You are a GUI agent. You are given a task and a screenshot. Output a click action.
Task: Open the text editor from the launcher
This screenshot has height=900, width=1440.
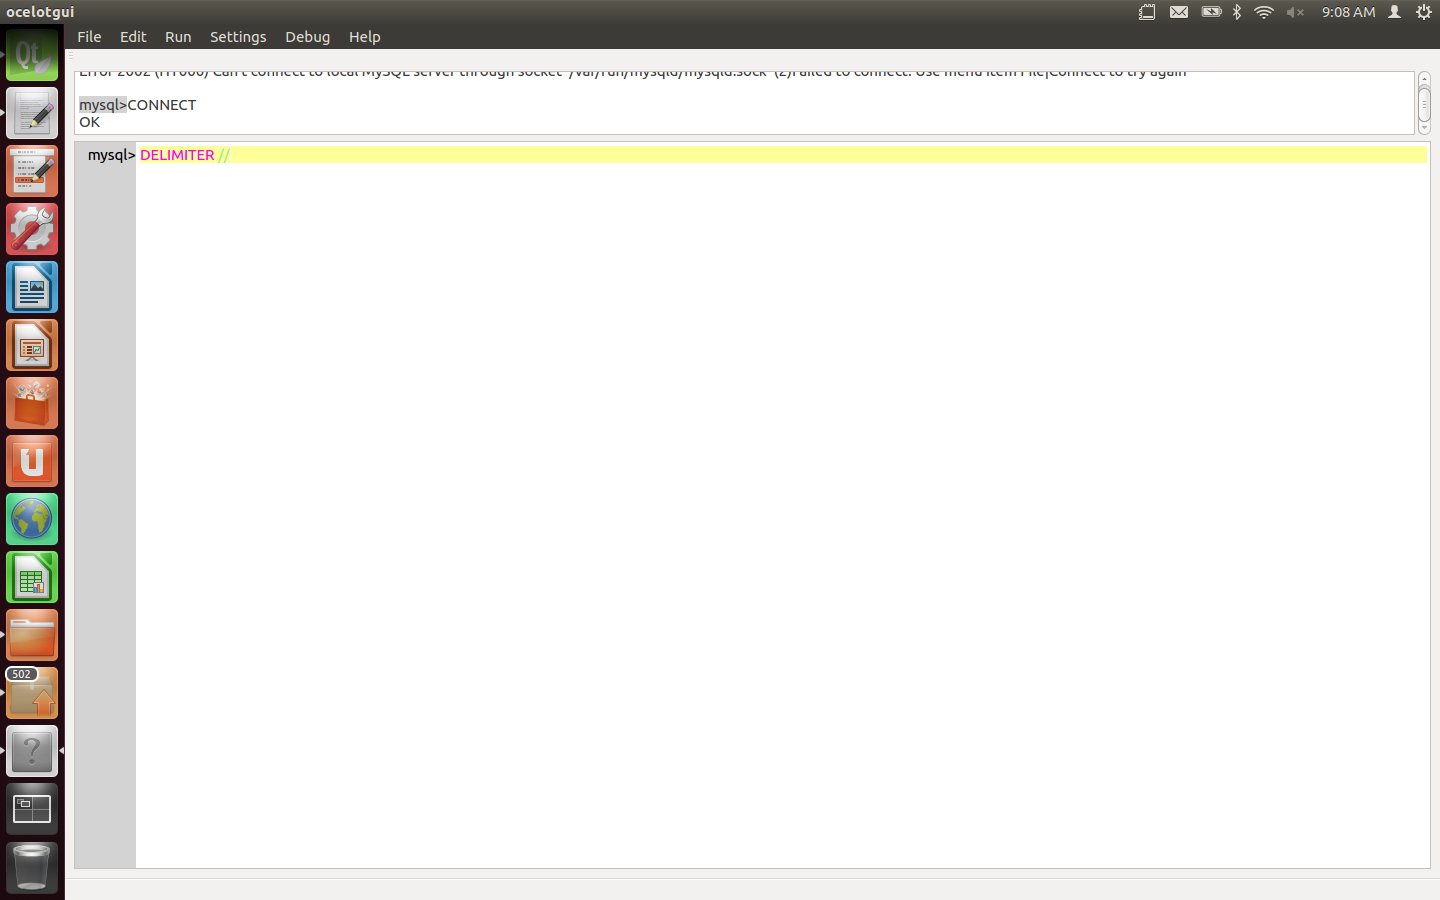(32, 114)
